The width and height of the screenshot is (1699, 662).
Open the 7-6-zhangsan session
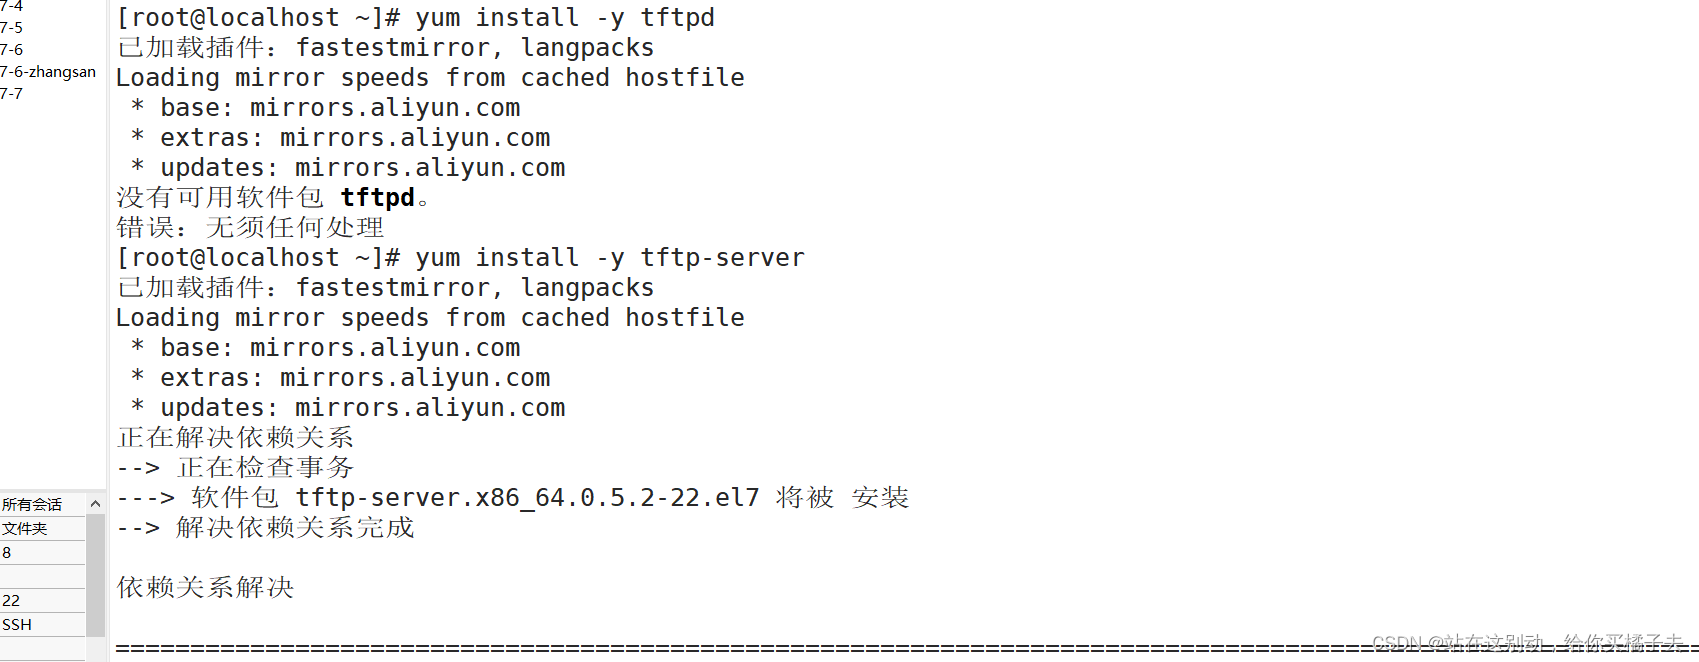(48, 71)
